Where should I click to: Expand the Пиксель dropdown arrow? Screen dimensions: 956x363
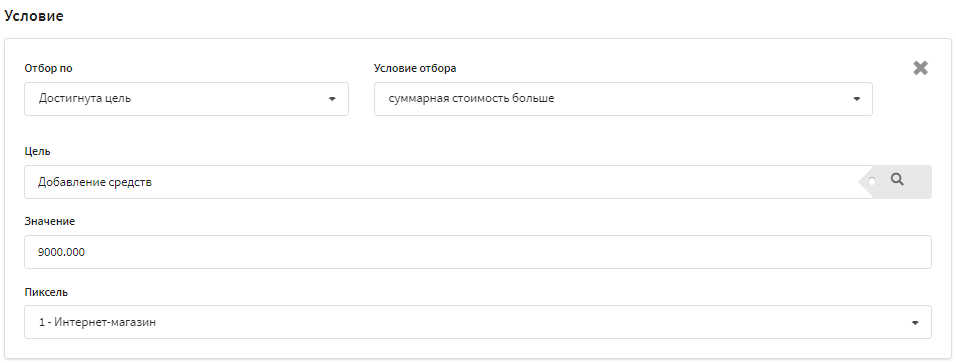pyautogui.click(x=915, y=323)
